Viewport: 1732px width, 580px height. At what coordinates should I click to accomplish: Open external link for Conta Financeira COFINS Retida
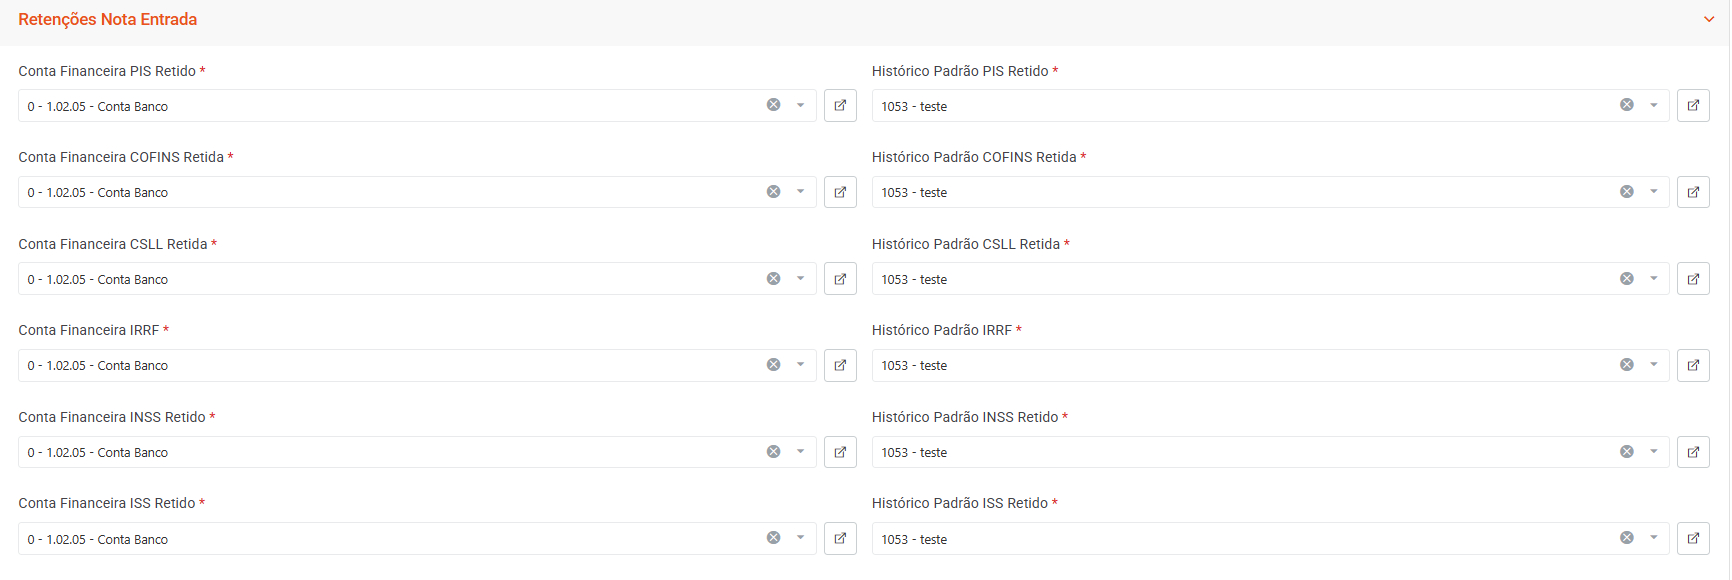coord(840,192)
